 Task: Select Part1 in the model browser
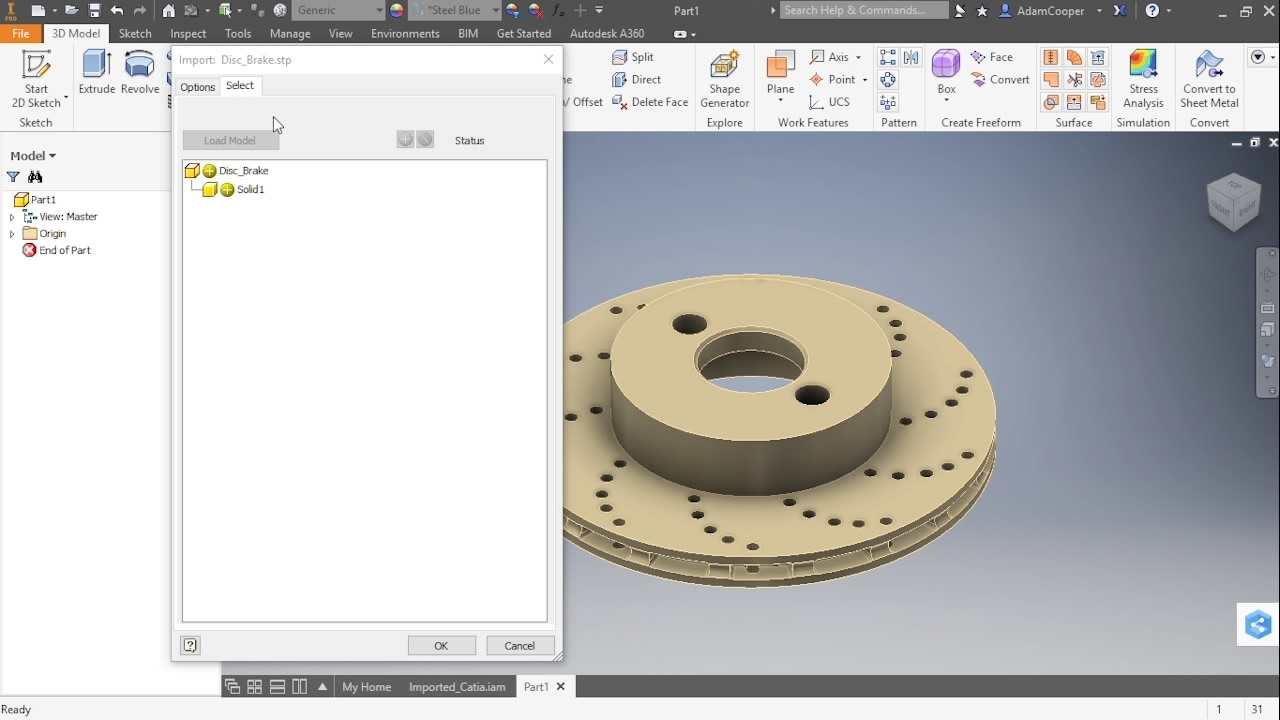35,200
